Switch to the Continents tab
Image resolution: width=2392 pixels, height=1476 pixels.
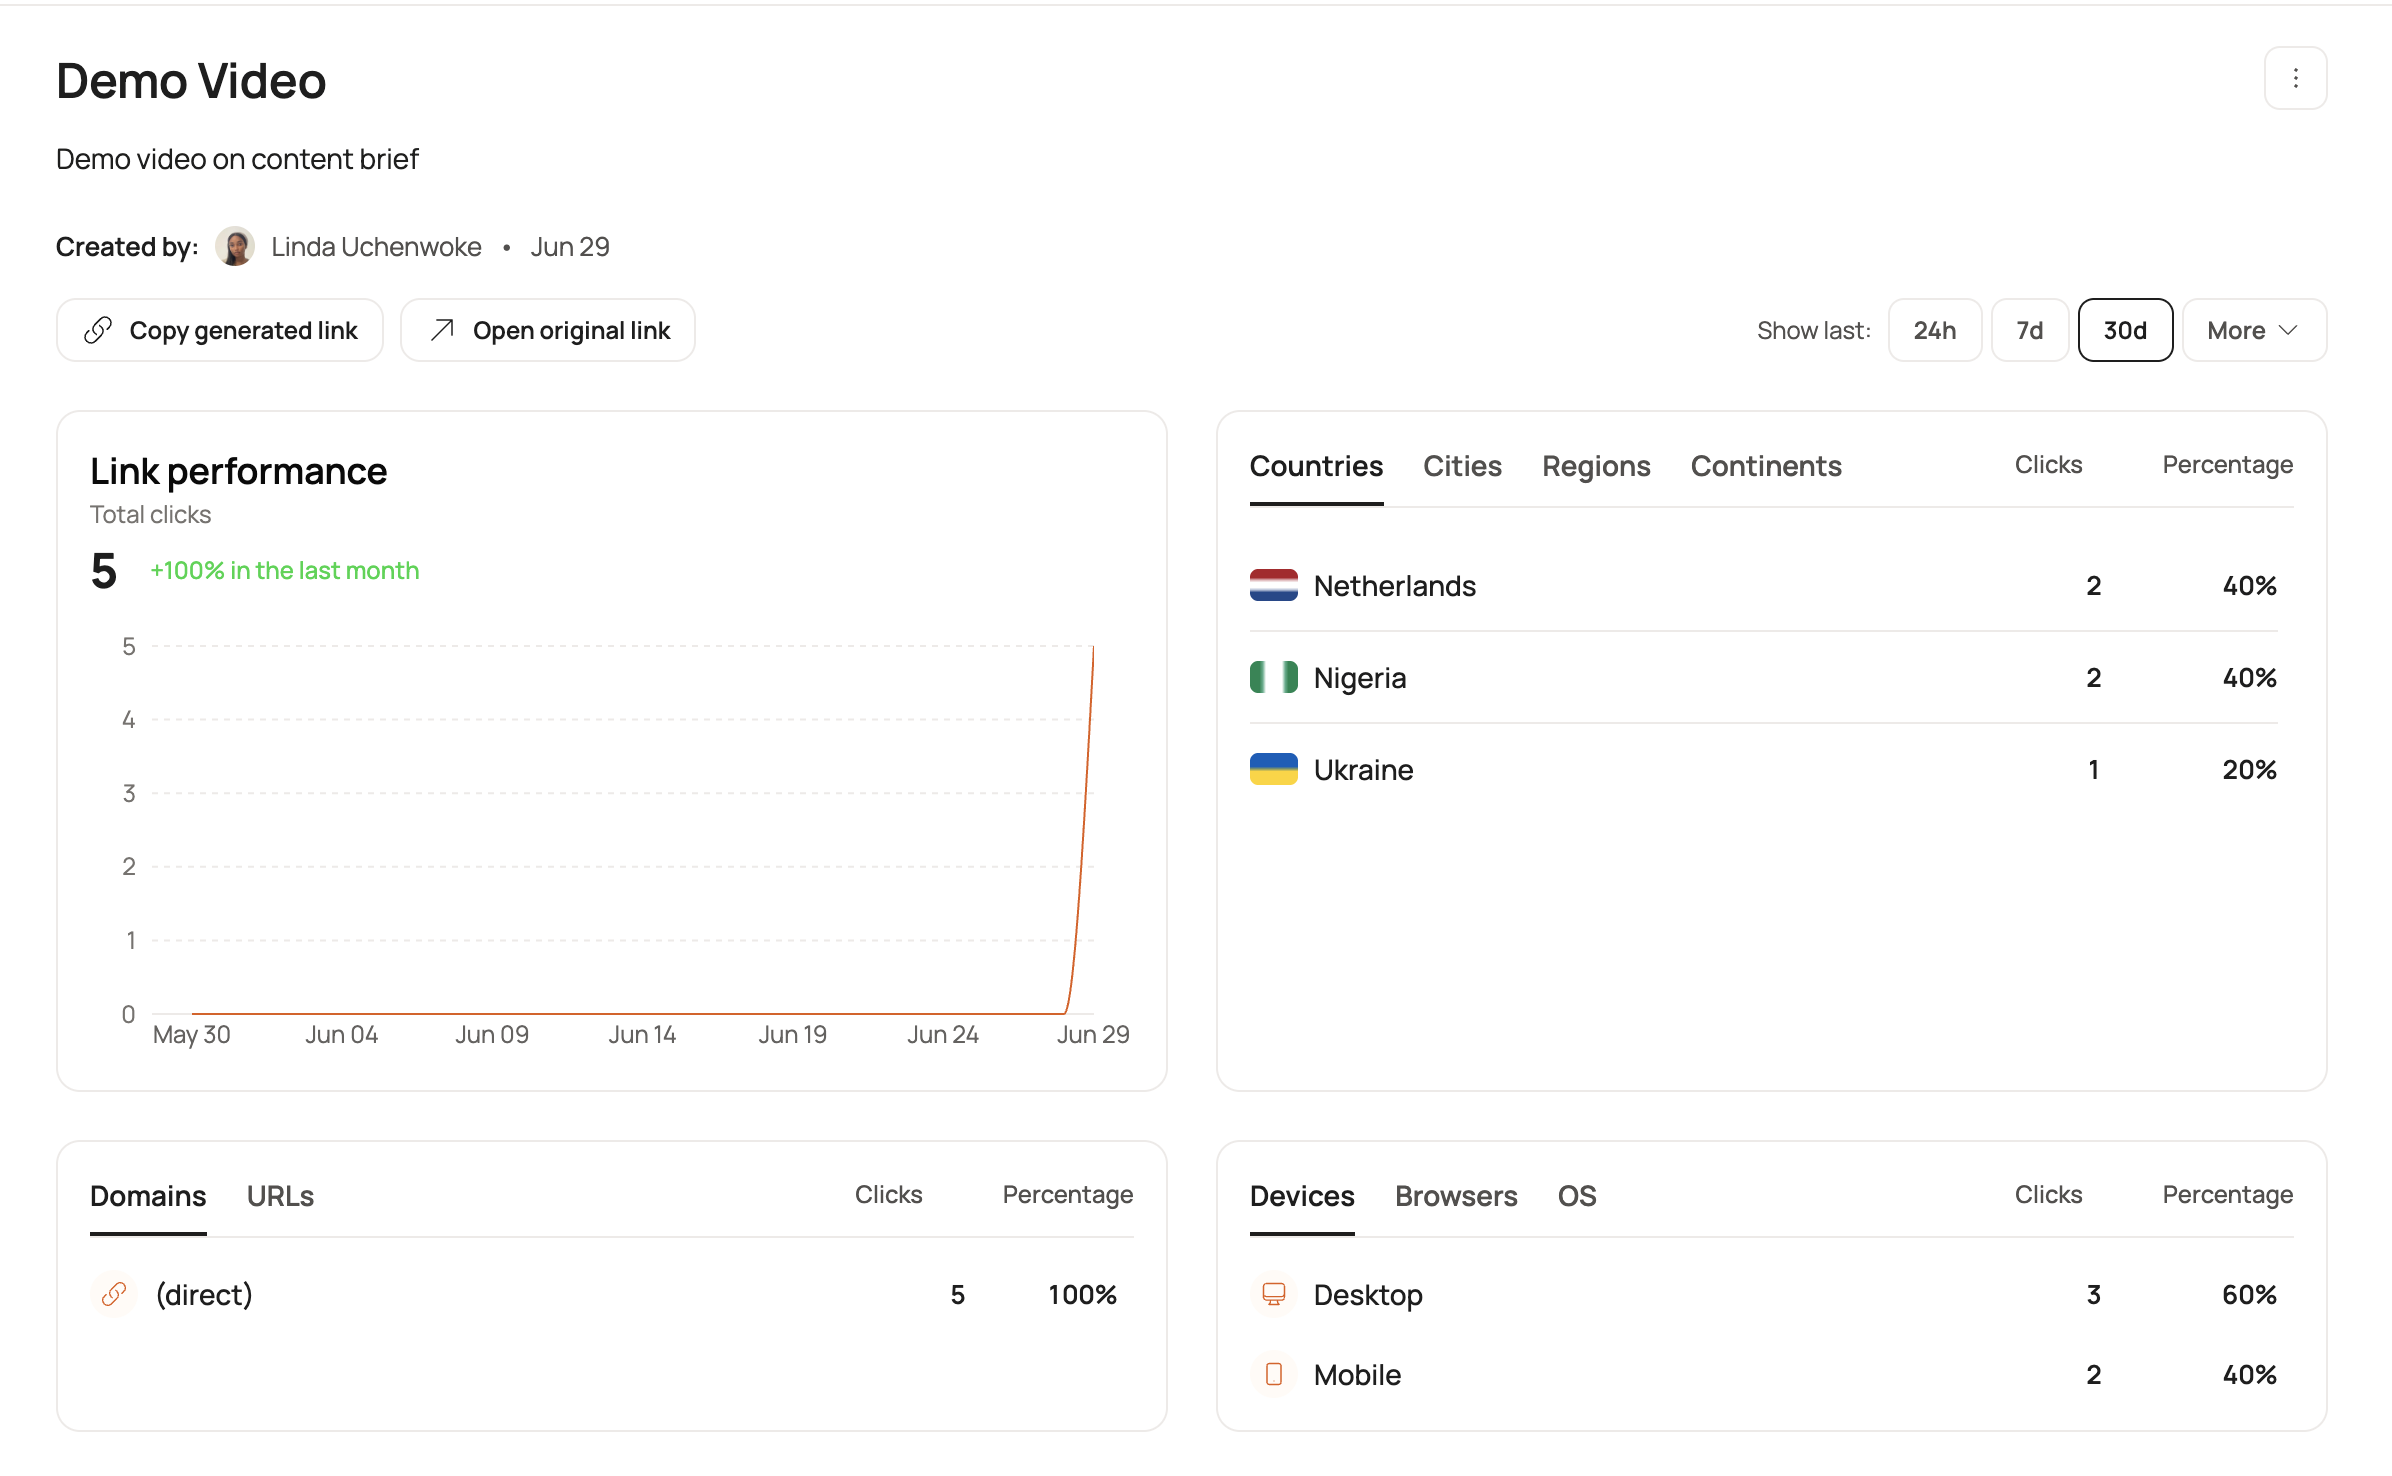[1766, 466]
